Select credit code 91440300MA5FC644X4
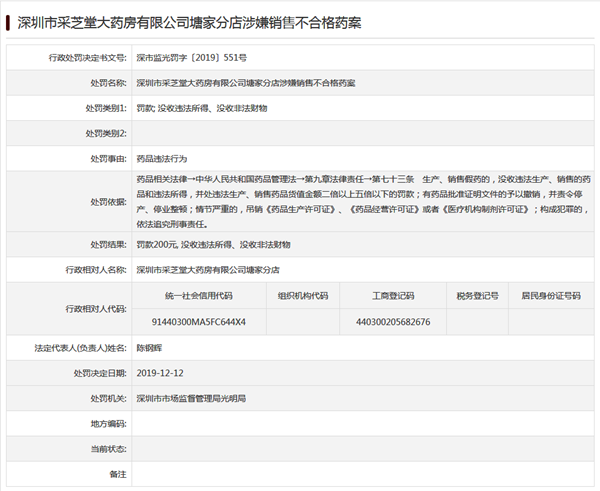600x491 pixels. coord(199,322)
